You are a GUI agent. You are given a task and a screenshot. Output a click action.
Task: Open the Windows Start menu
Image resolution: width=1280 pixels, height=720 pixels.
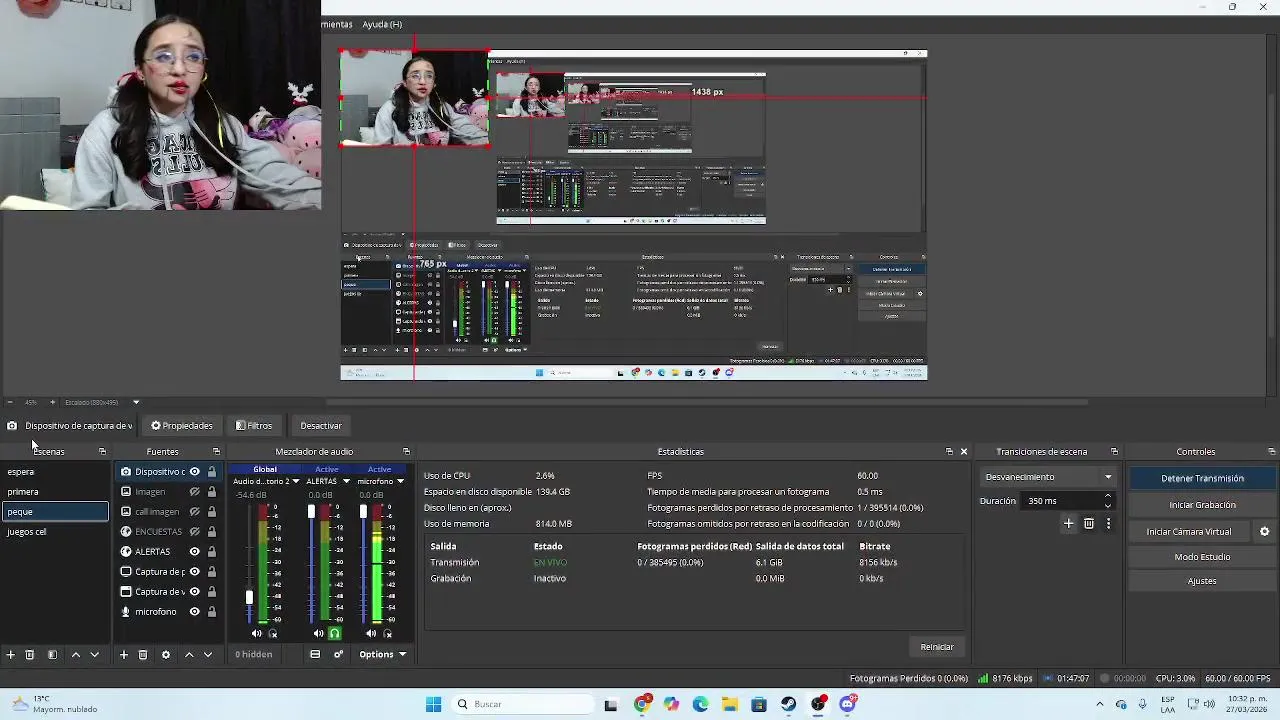pos(433,704)
